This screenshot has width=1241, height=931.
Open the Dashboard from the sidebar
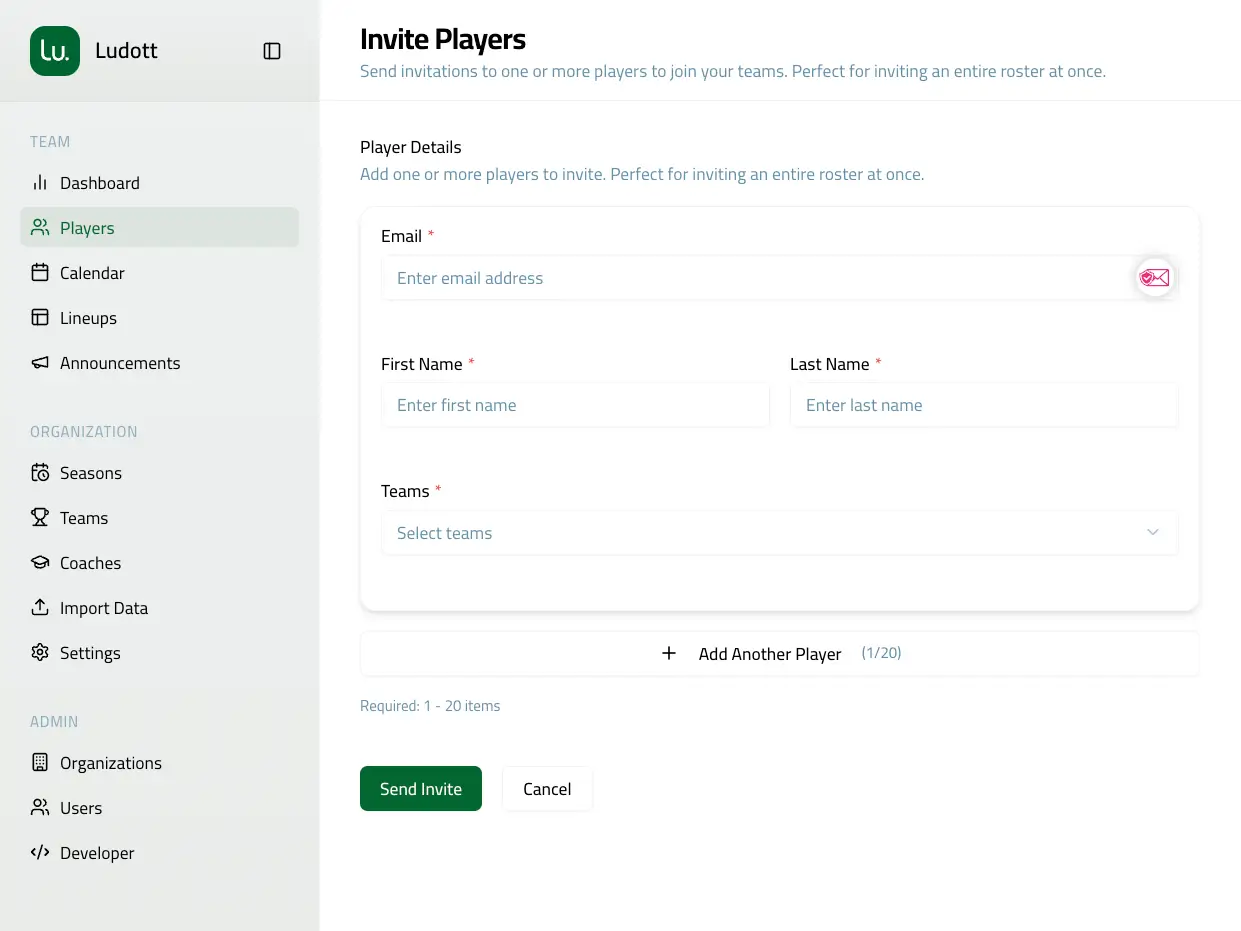click(x=99, y=182)
